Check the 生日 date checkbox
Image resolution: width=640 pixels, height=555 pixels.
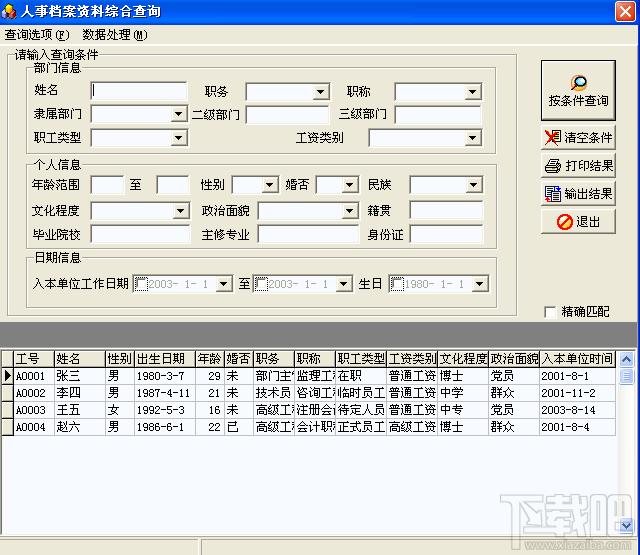(x=397, y=284)
